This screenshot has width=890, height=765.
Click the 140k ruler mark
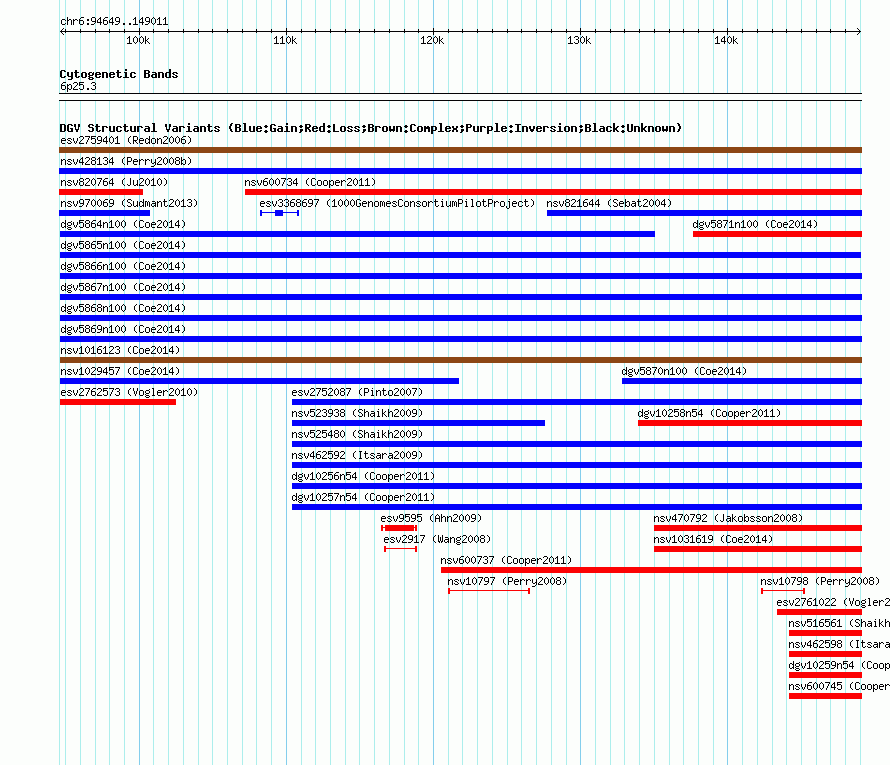tap(726, 40)
